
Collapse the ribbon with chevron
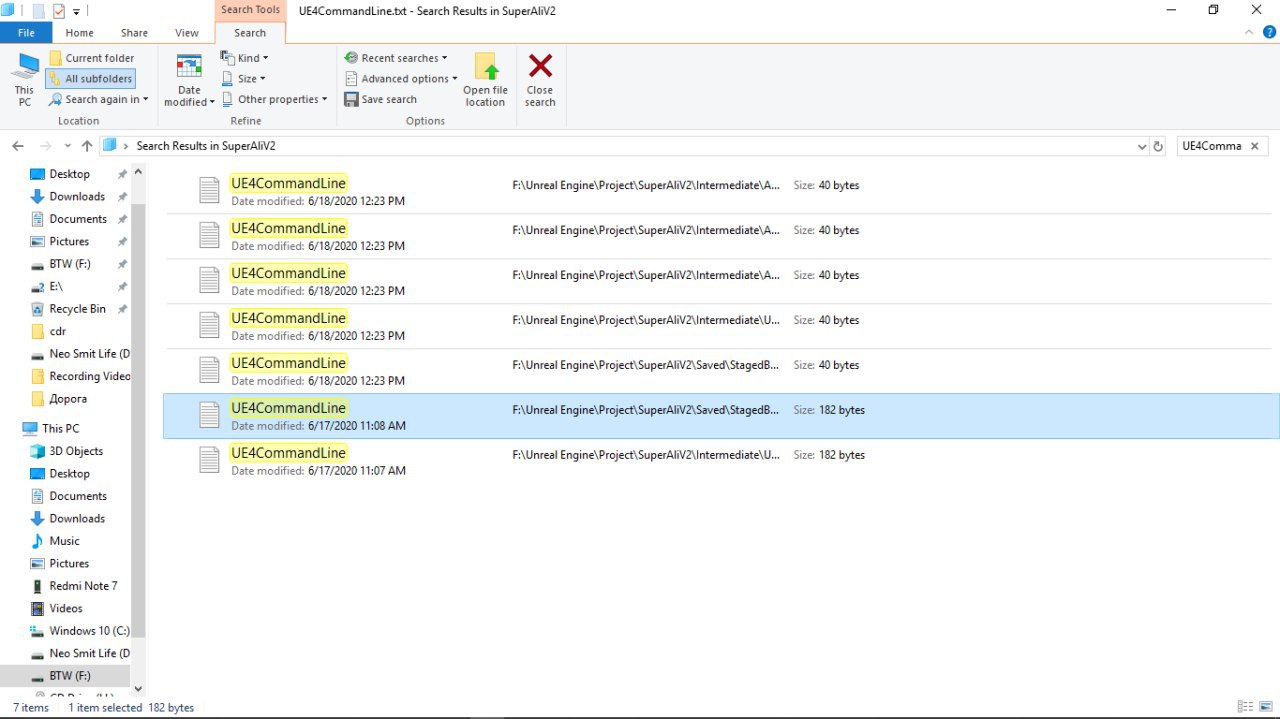(x=1249, y=32)
